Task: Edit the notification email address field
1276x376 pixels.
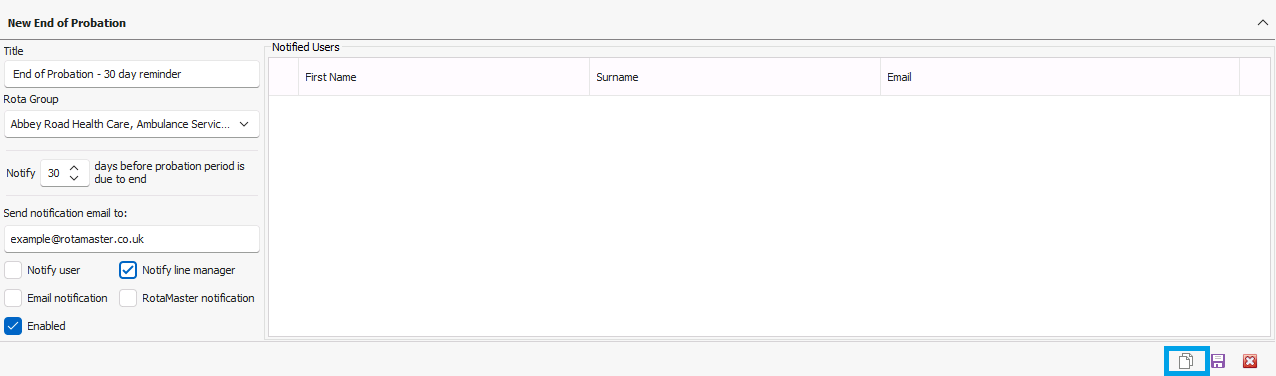Action: tap(131, 239)
